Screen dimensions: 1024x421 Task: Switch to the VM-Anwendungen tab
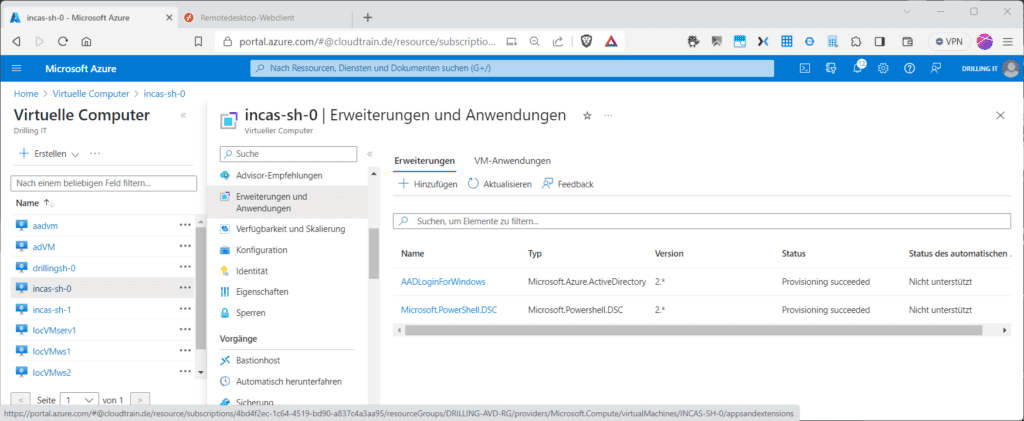(x=512, y=161)
